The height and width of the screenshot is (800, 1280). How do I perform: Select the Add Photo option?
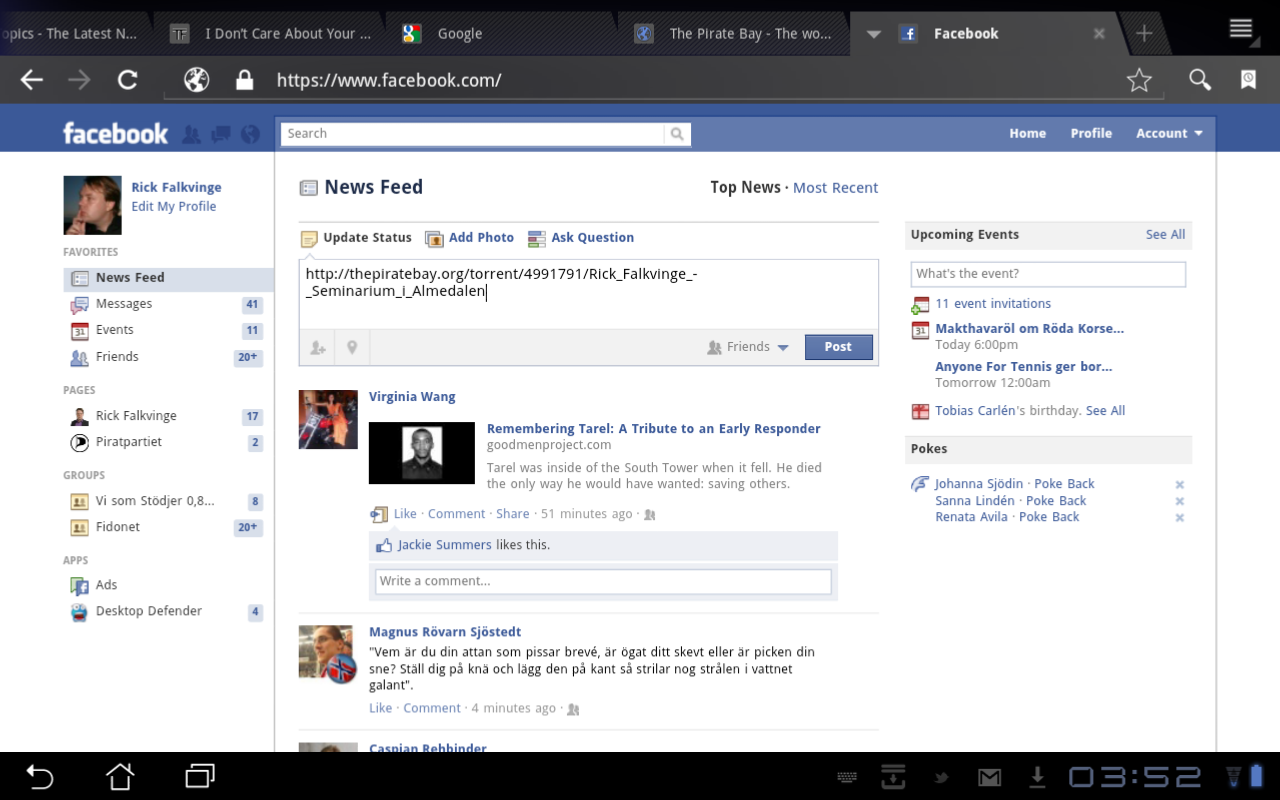point(469,238)
